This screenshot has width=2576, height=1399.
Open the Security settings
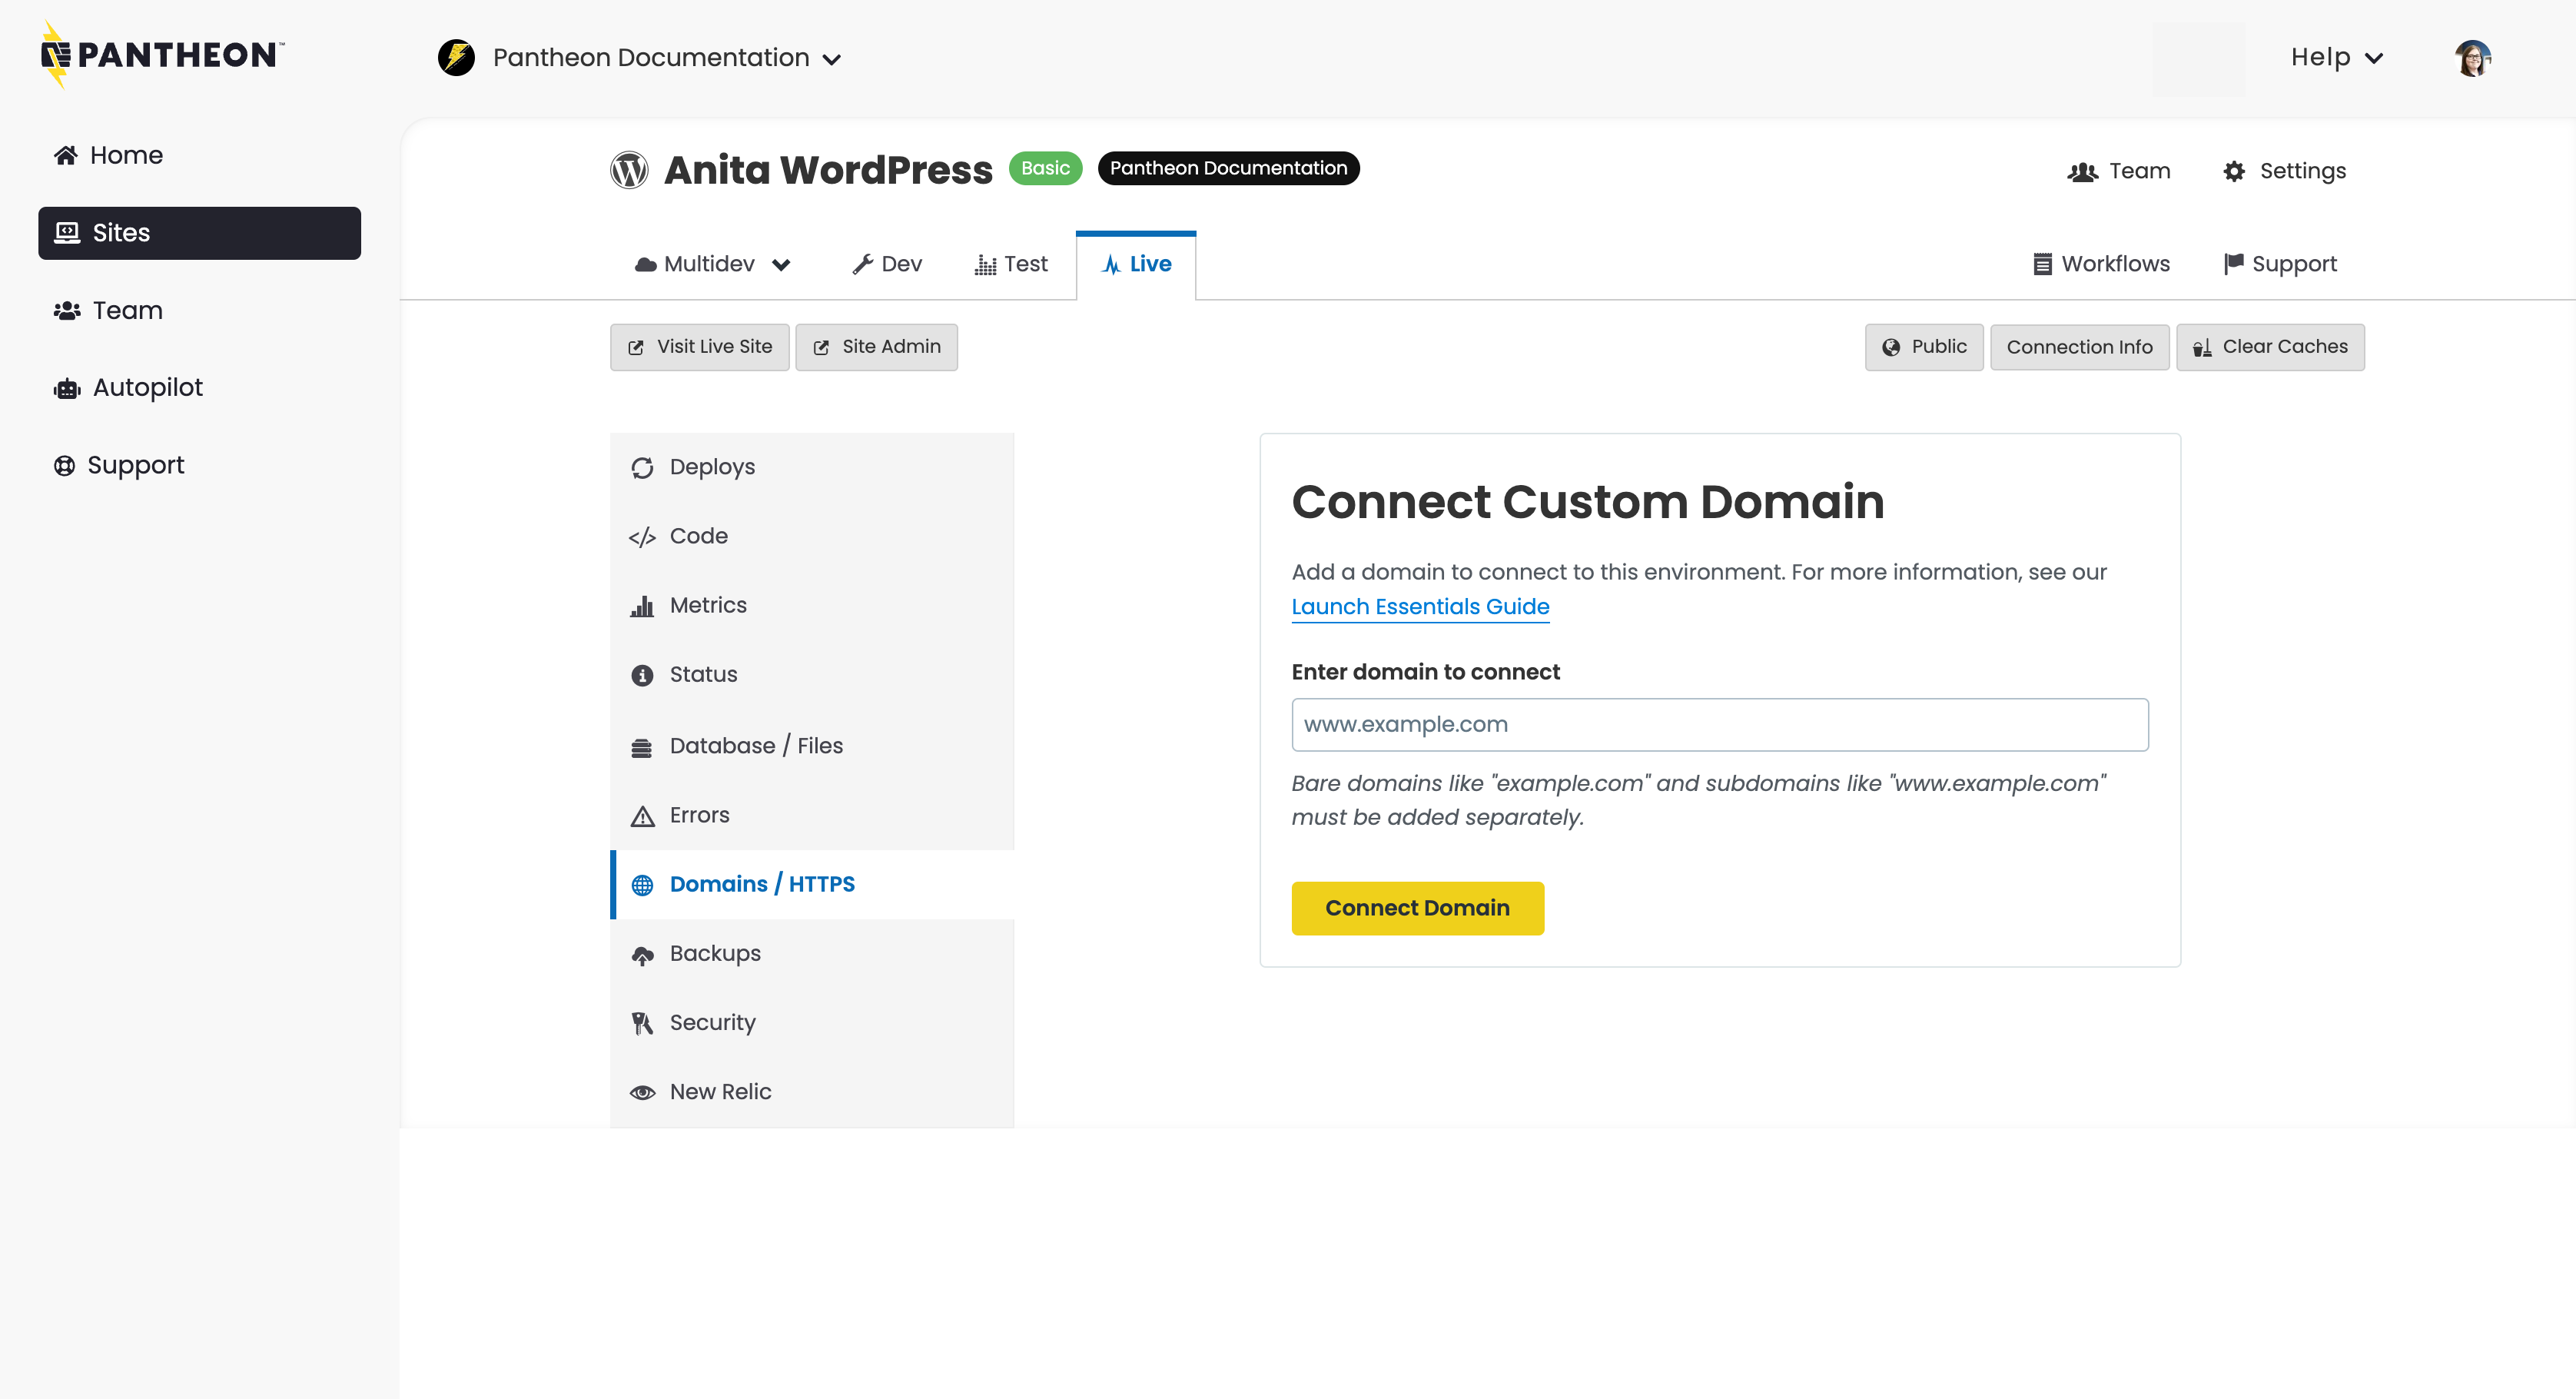click(711, 1022)
